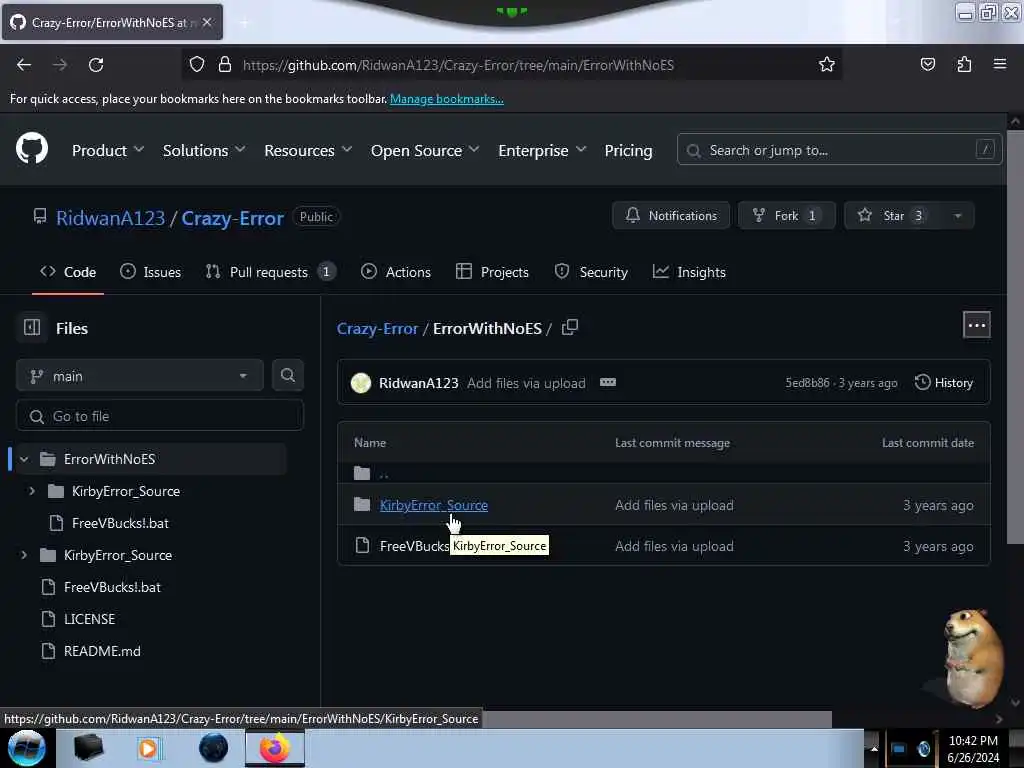Fork the repository with Fork button
The height and width of the screenshot is (768, 1024).
click(786, 216)
